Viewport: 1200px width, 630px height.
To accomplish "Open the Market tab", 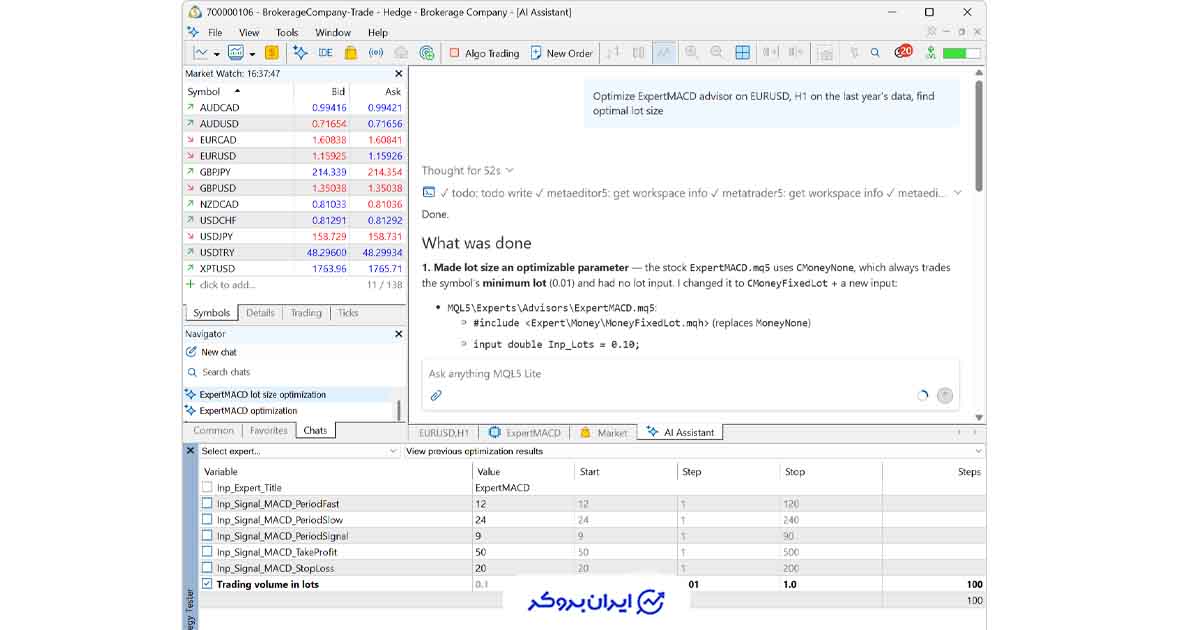I will click(604, 433).
